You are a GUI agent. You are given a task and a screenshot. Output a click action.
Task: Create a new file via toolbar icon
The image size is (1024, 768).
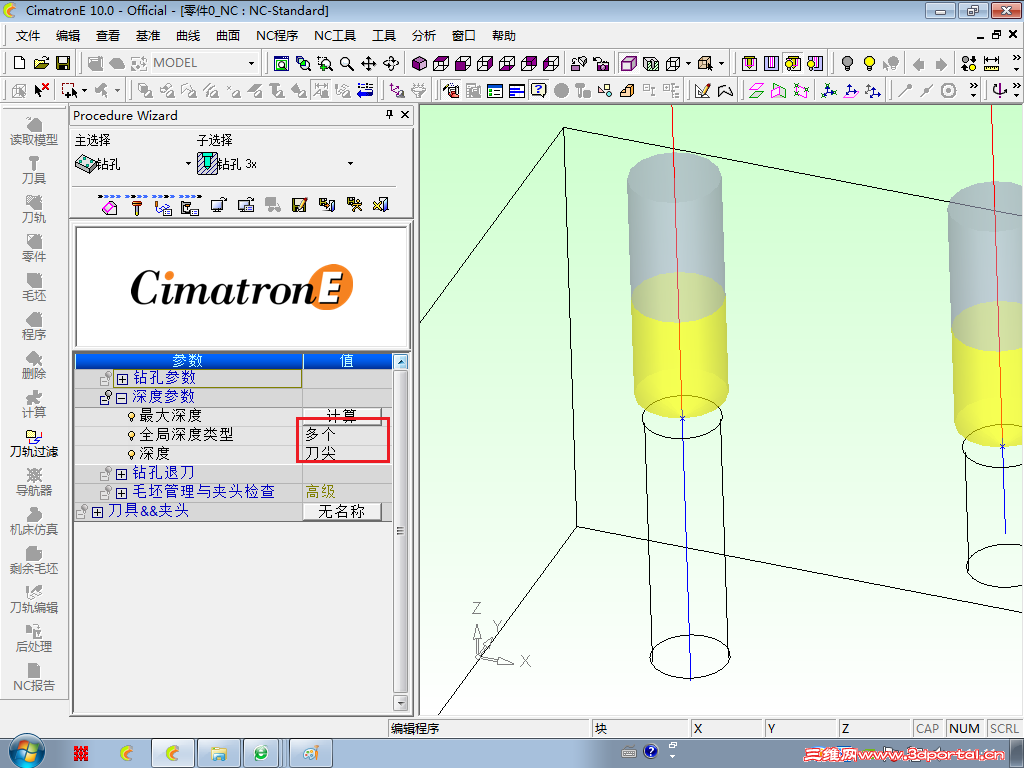(20, 63)
